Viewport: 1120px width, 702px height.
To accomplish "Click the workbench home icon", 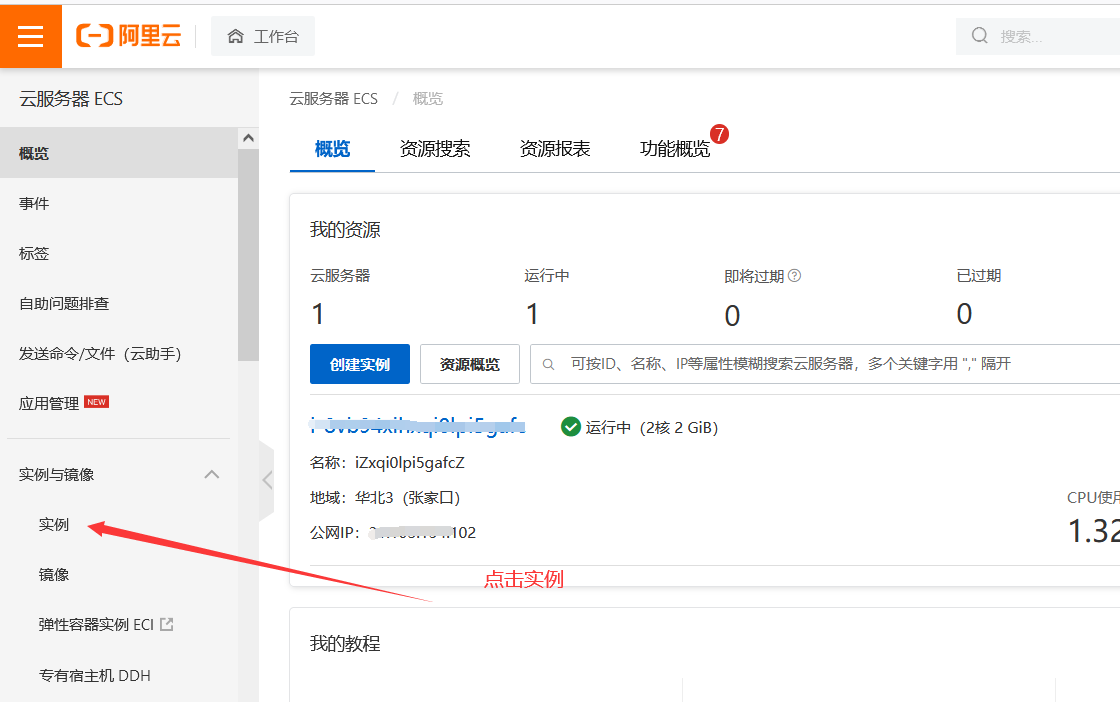I will coord(236,36).
